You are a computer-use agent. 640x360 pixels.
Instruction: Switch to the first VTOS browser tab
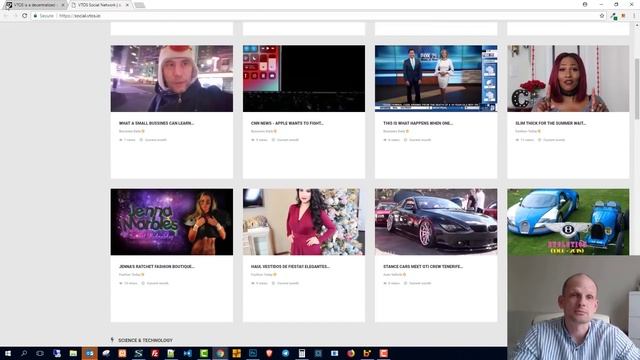[x=35, y=5]
